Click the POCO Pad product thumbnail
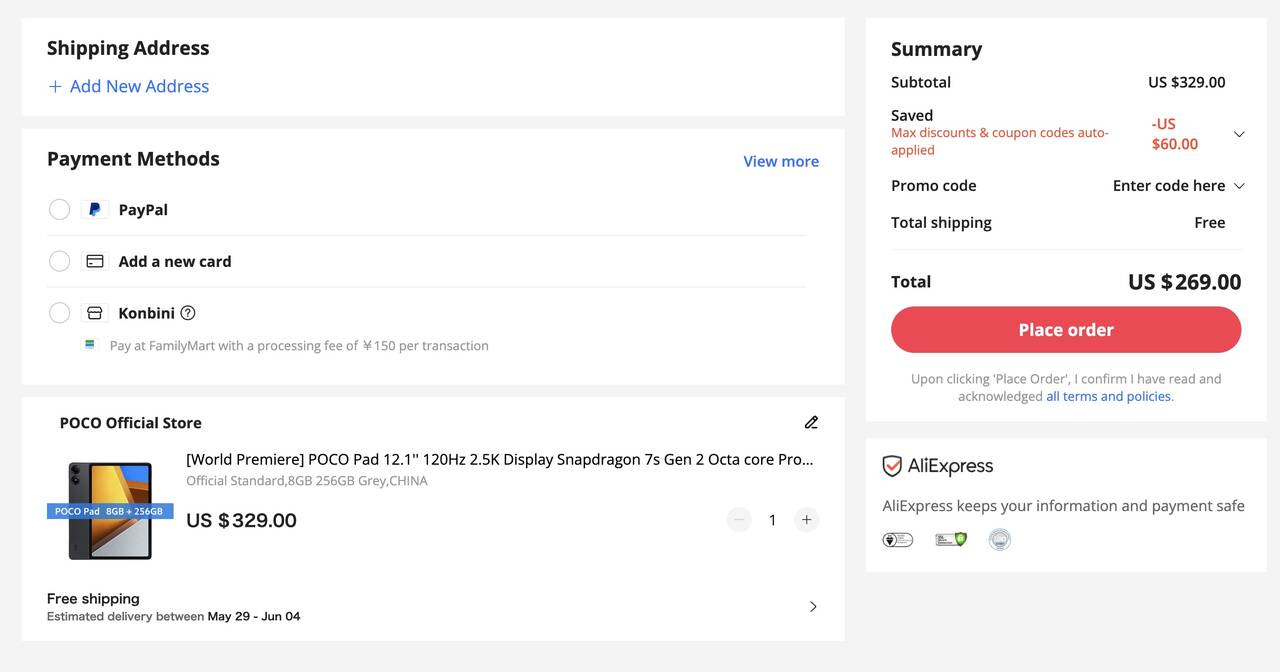Screen dimensions: 1280x672 (110, 511)
